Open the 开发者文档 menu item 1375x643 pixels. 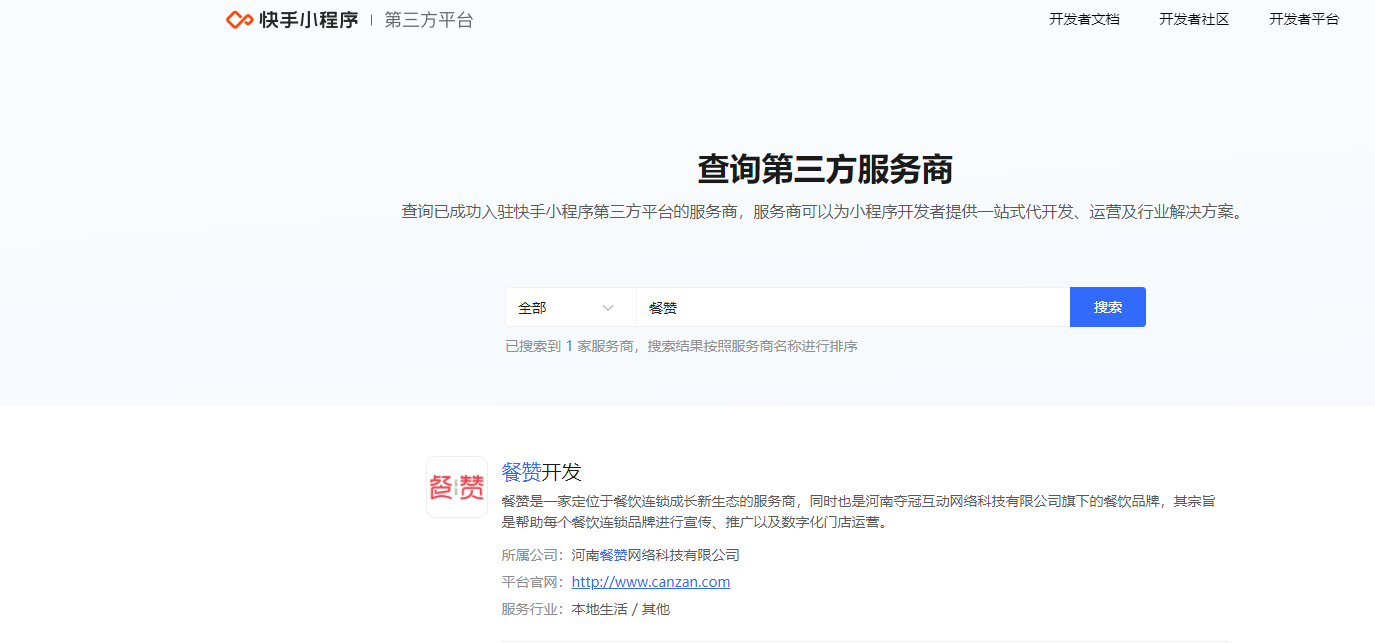click(1084, 19)
